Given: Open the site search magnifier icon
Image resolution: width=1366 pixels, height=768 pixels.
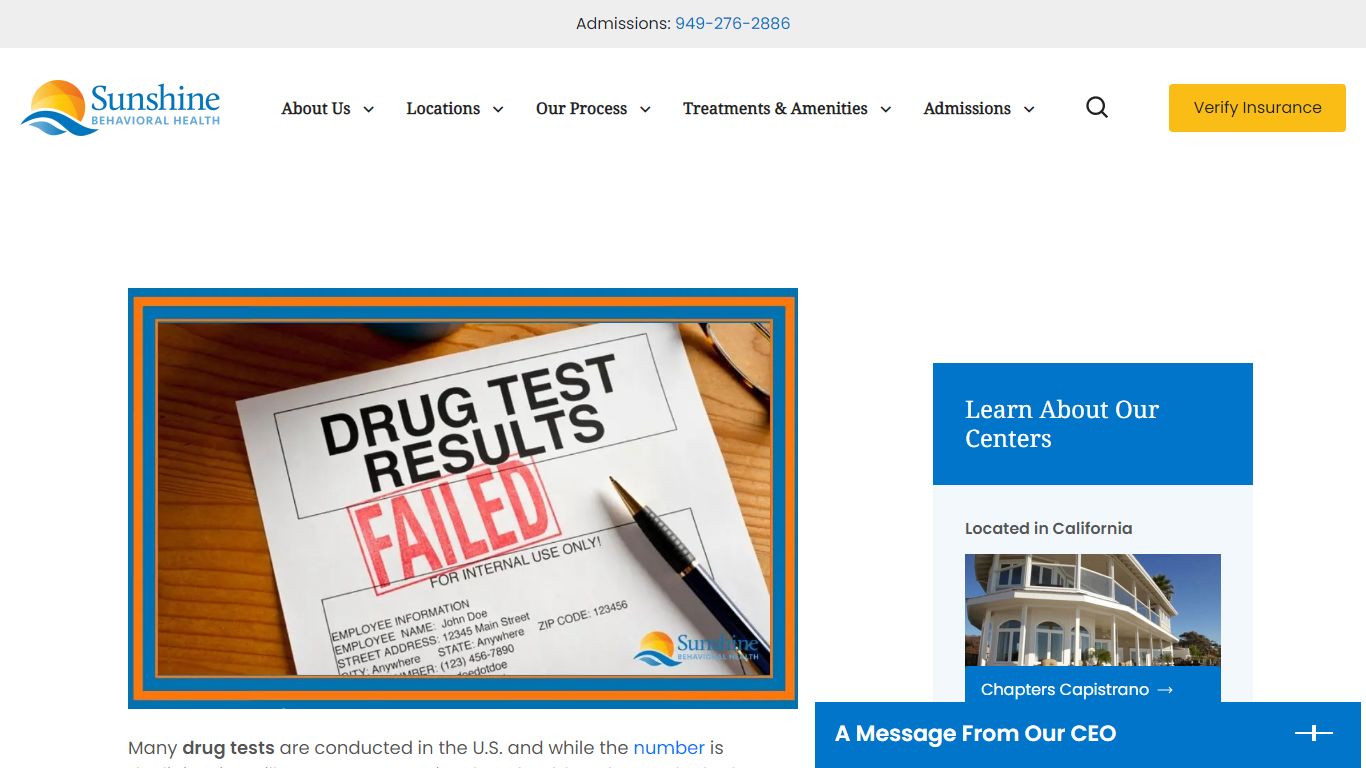Looking at the screenshot, I should (1097, 107).
